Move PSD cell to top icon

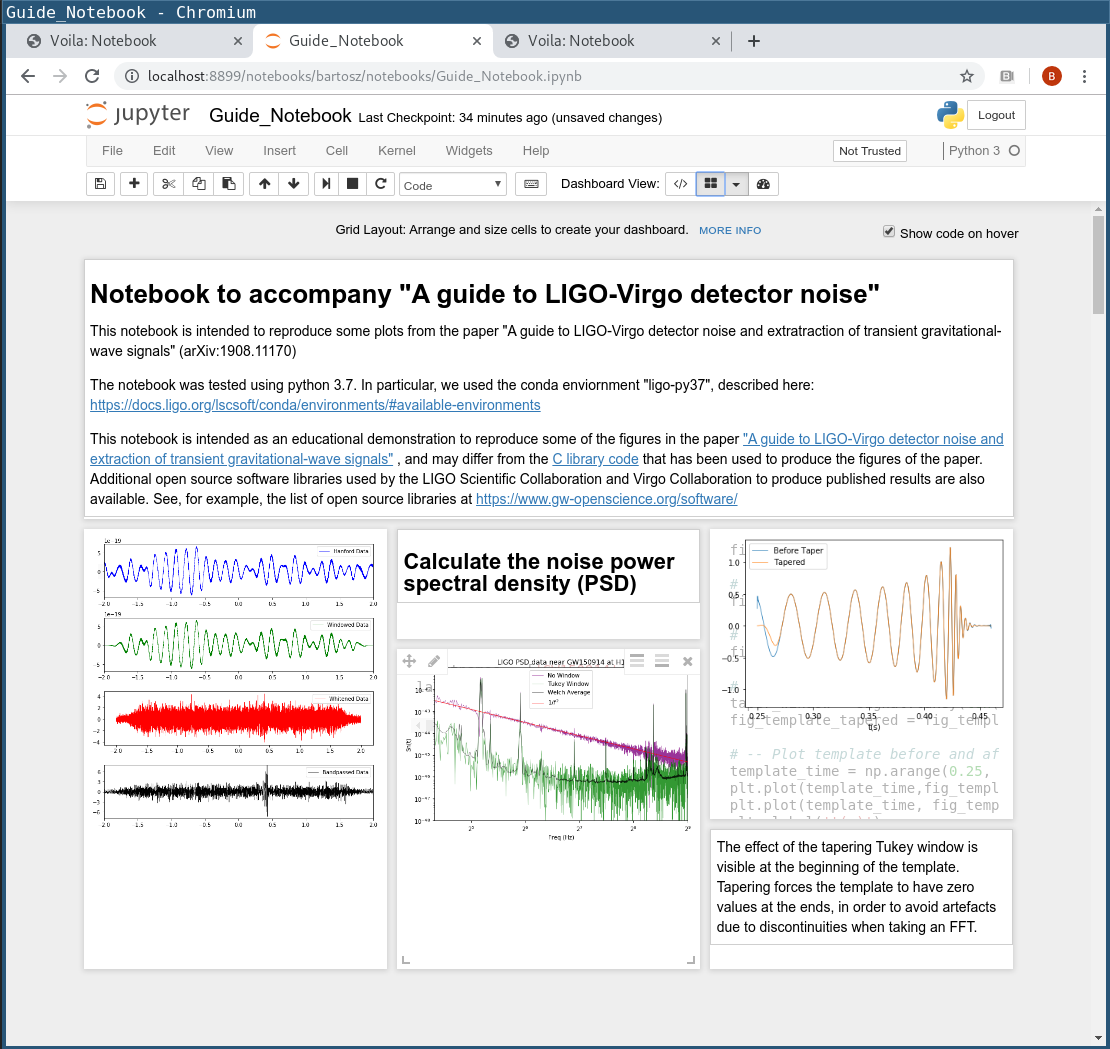click(x=637, y=661)
